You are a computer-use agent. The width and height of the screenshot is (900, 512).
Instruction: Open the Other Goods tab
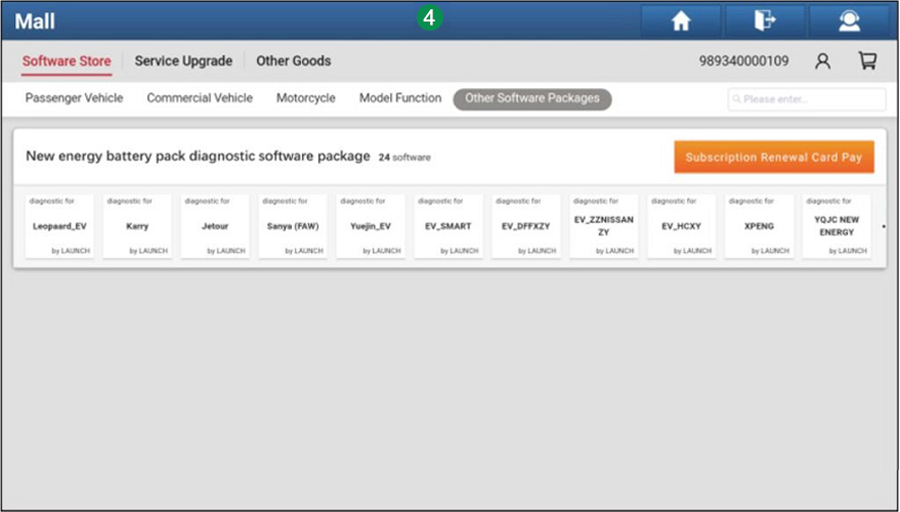tap(293, 61)
